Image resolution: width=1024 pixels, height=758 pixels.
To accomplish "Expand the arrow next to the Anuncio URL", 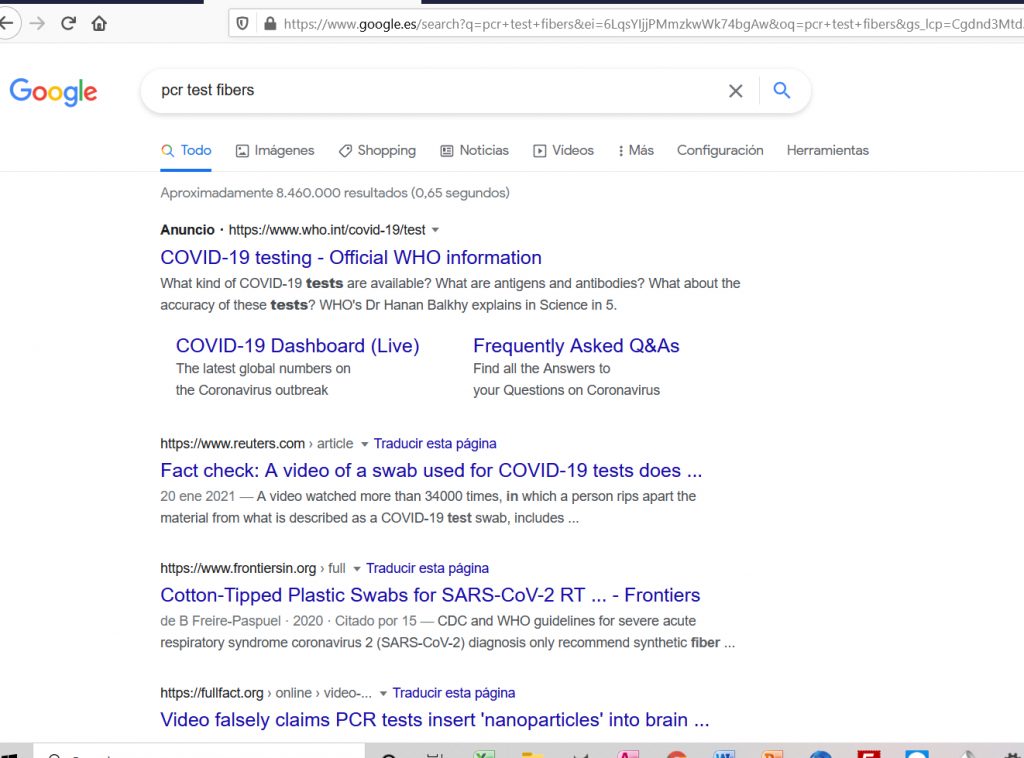I will [433, 229].
